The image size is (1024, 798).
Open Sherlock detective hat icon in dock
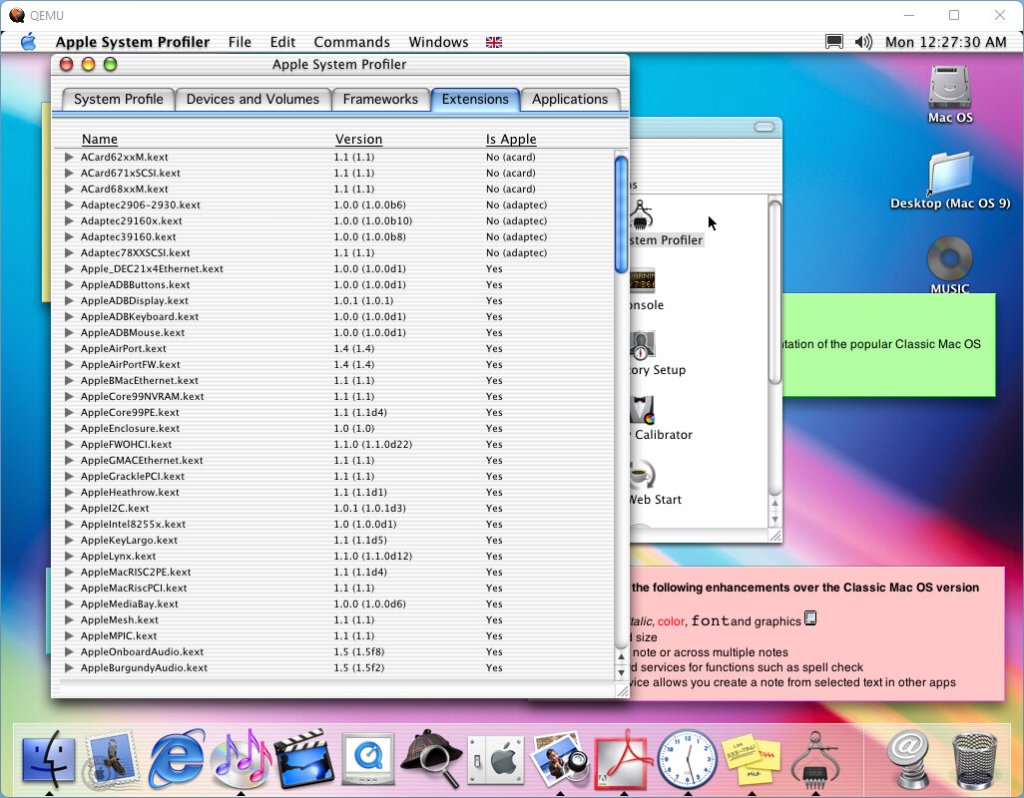pos(432,759)
